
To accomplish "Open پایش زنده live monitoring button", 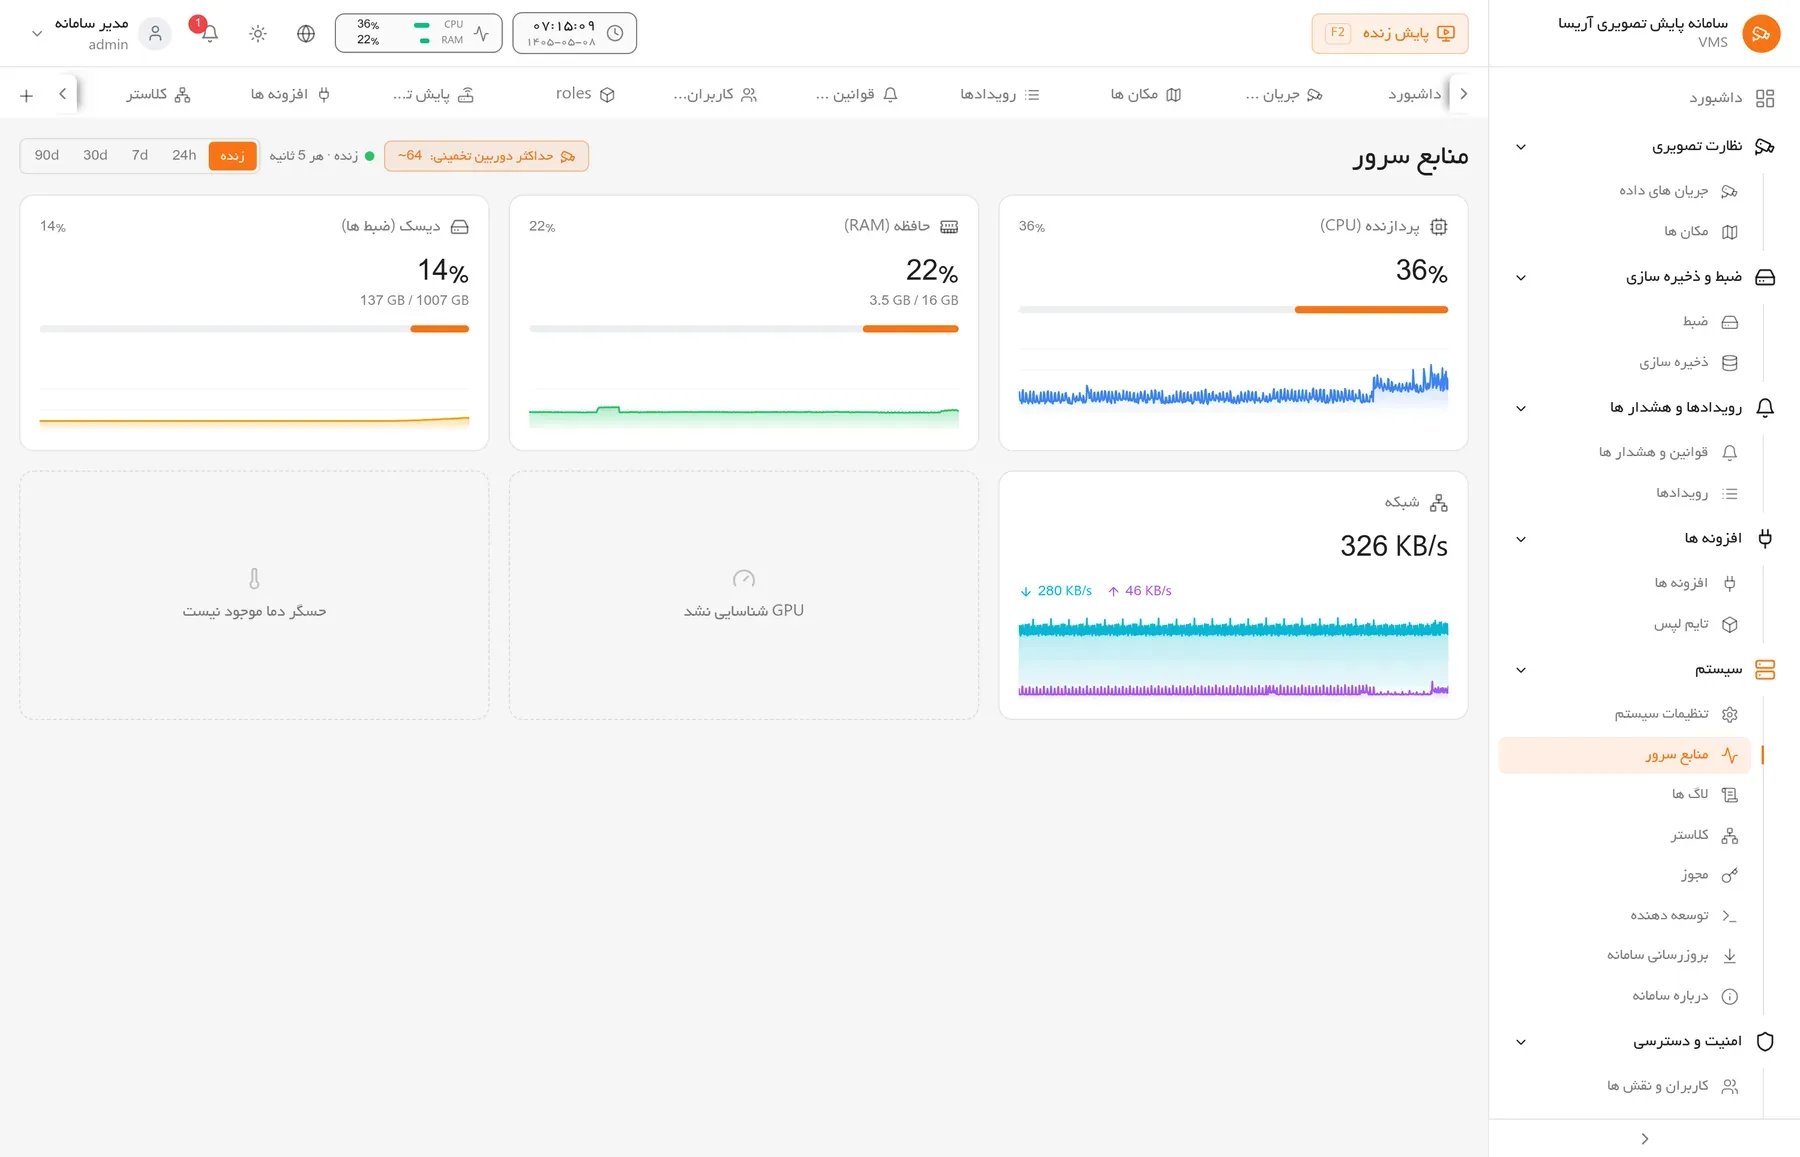I will coord(1390,33).
